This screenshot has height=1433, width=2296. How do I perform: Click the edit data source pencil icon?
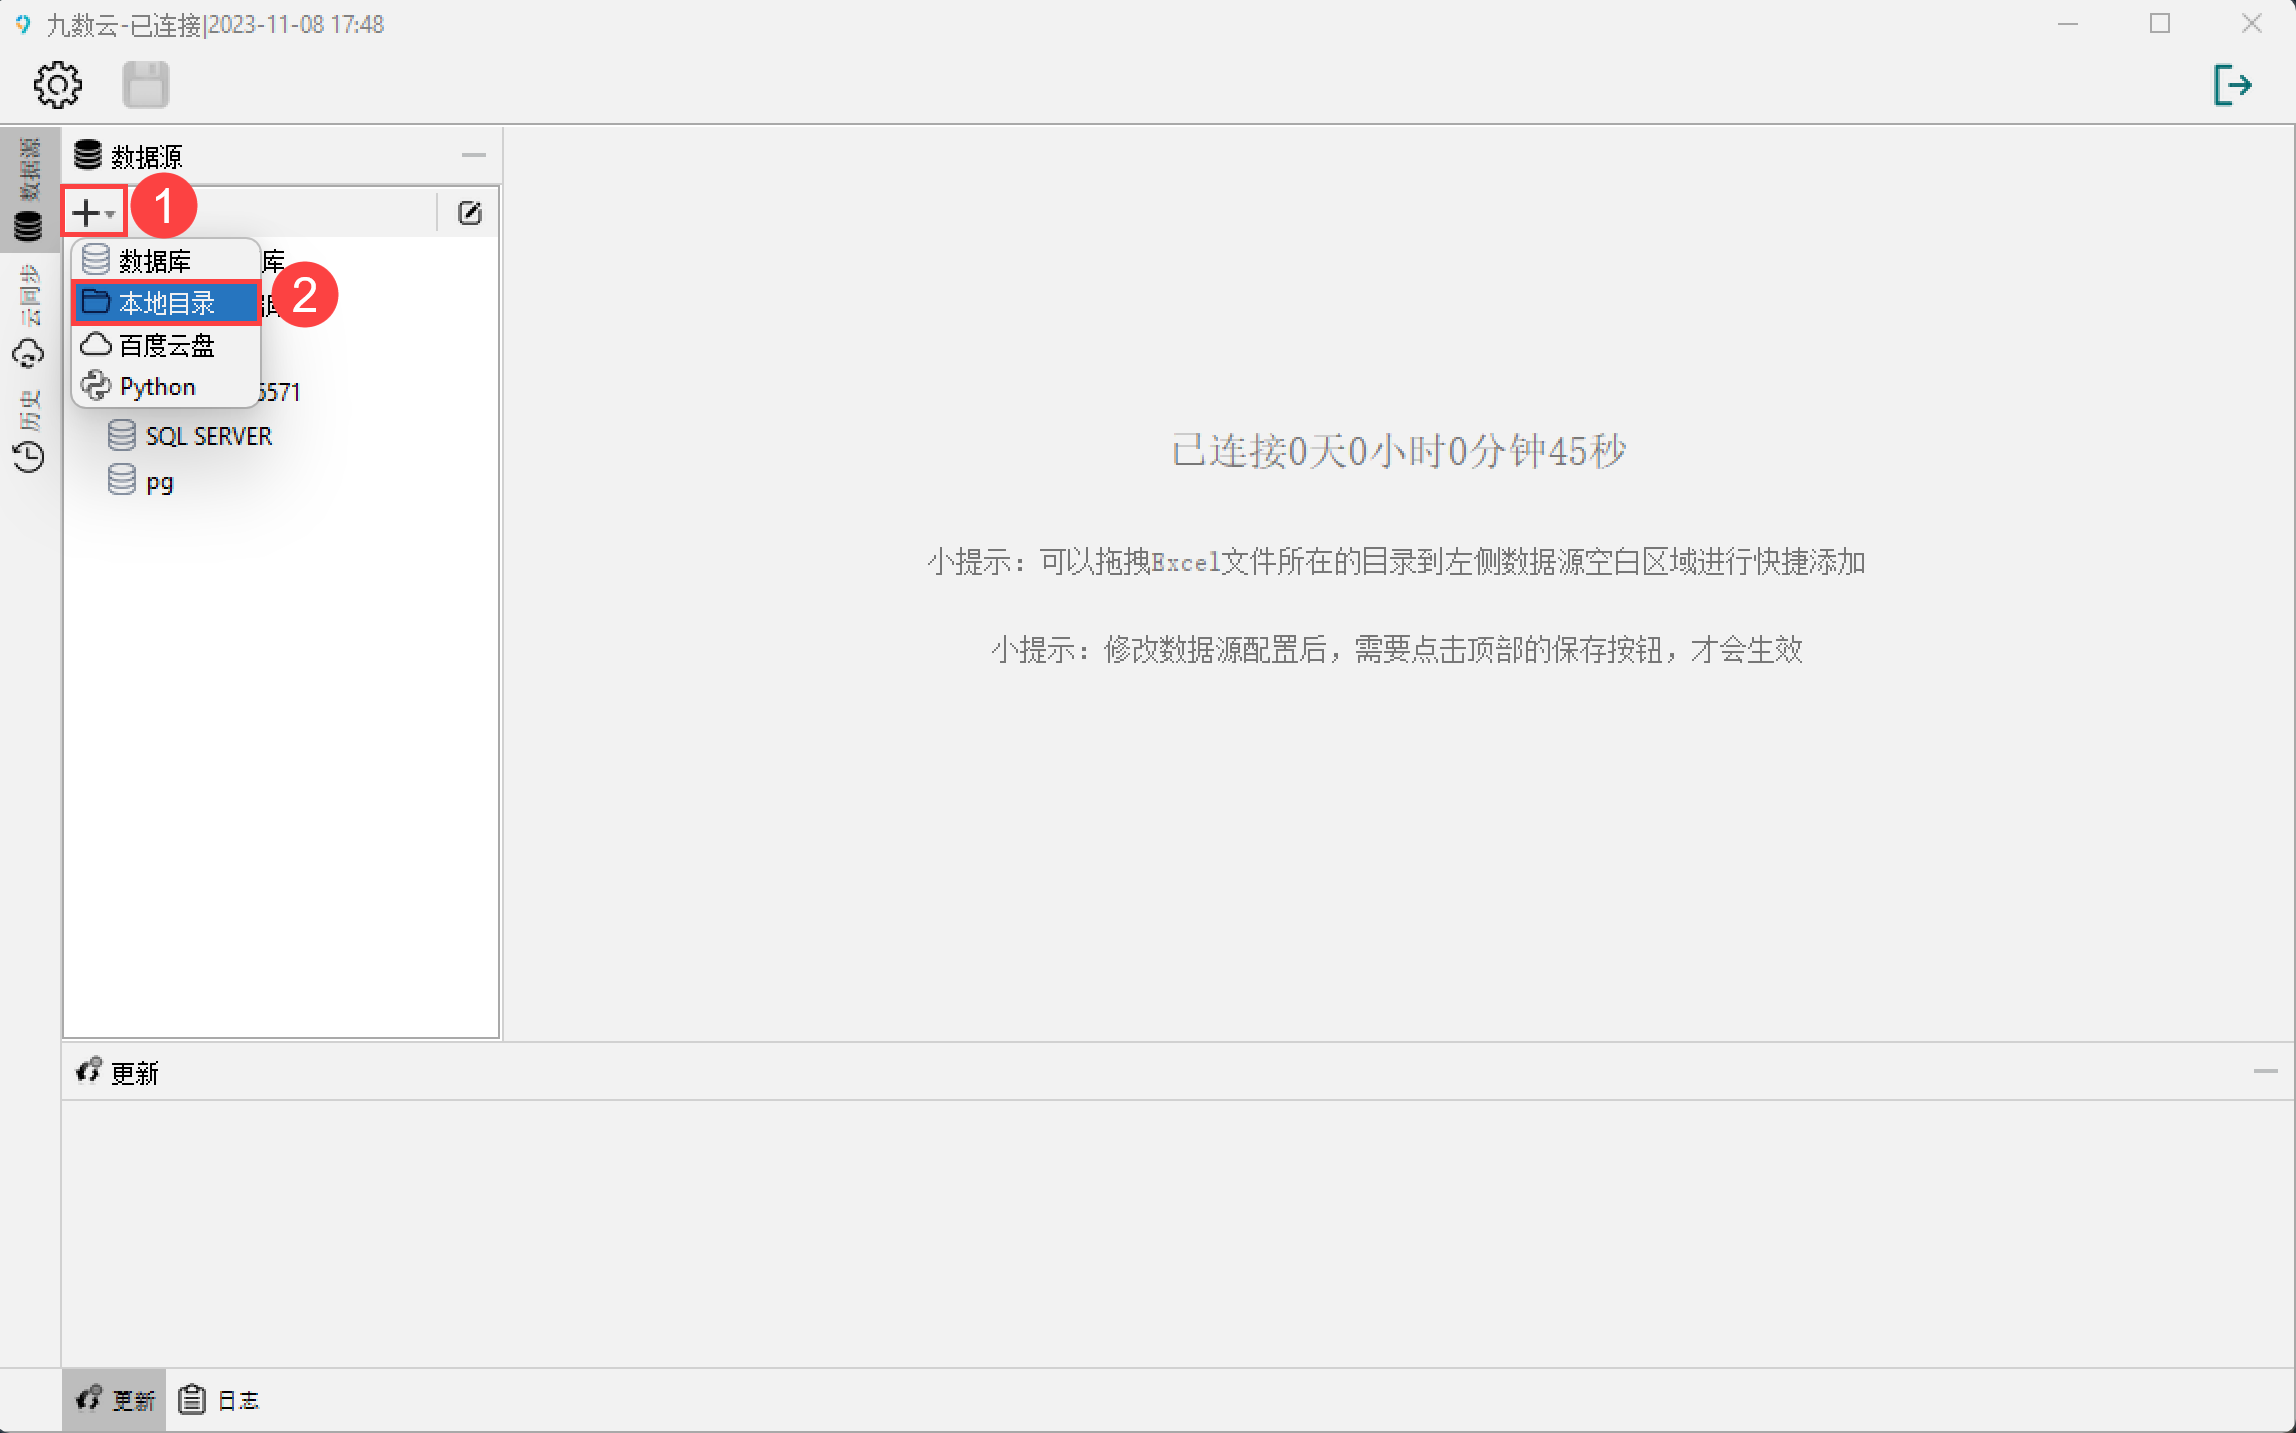pyautogui.click(x=469, y=213)
